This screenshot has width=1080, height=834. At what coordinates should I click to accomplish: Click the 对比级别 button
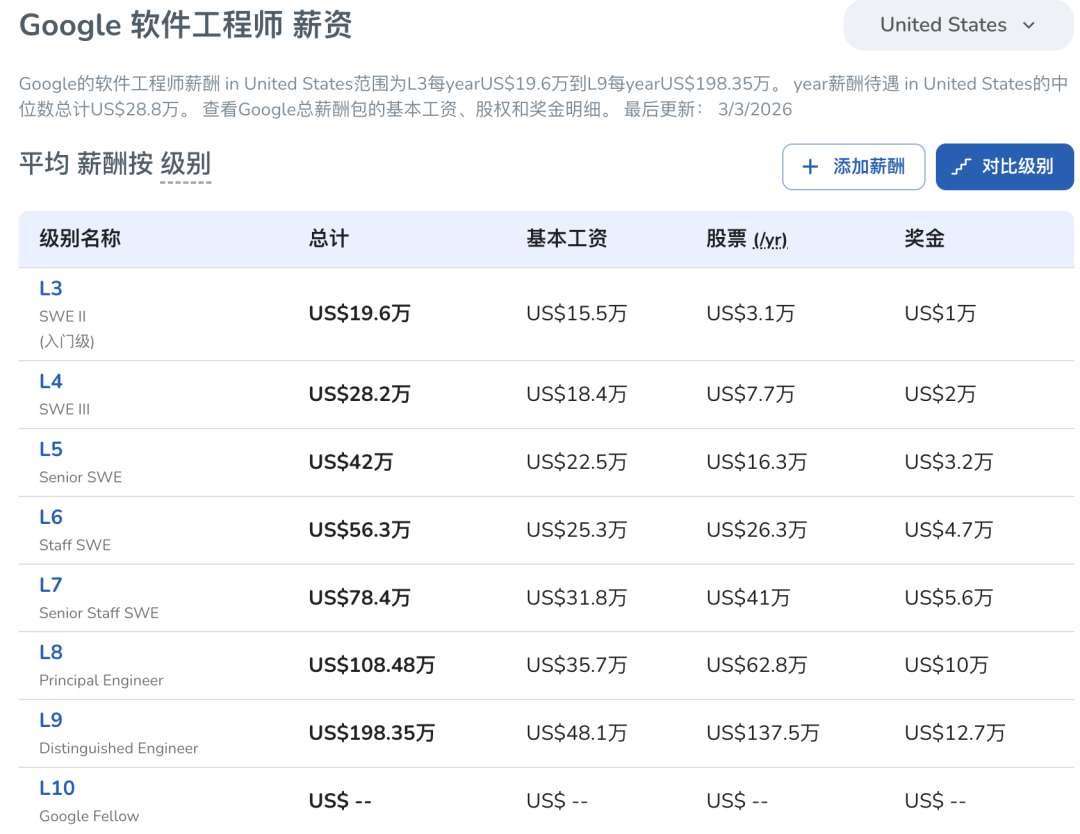pos(1004,166)
